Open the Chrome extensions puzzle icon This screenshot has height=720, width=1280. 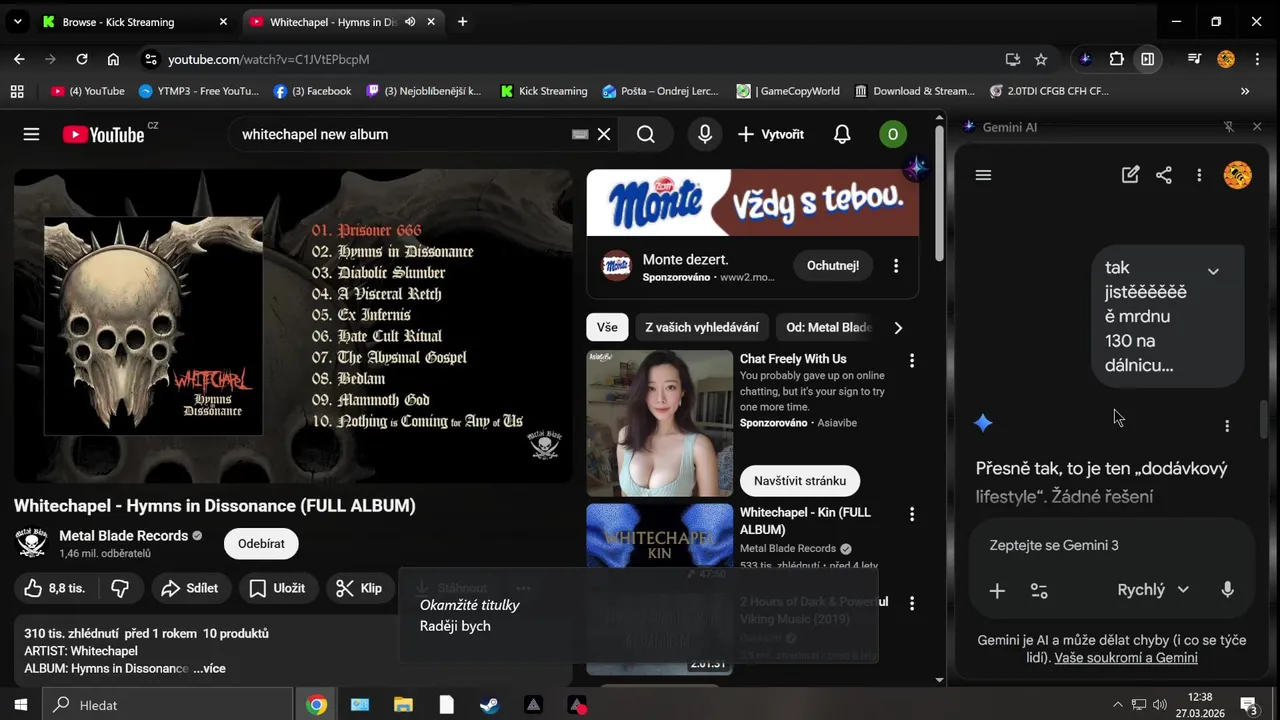1117,59
